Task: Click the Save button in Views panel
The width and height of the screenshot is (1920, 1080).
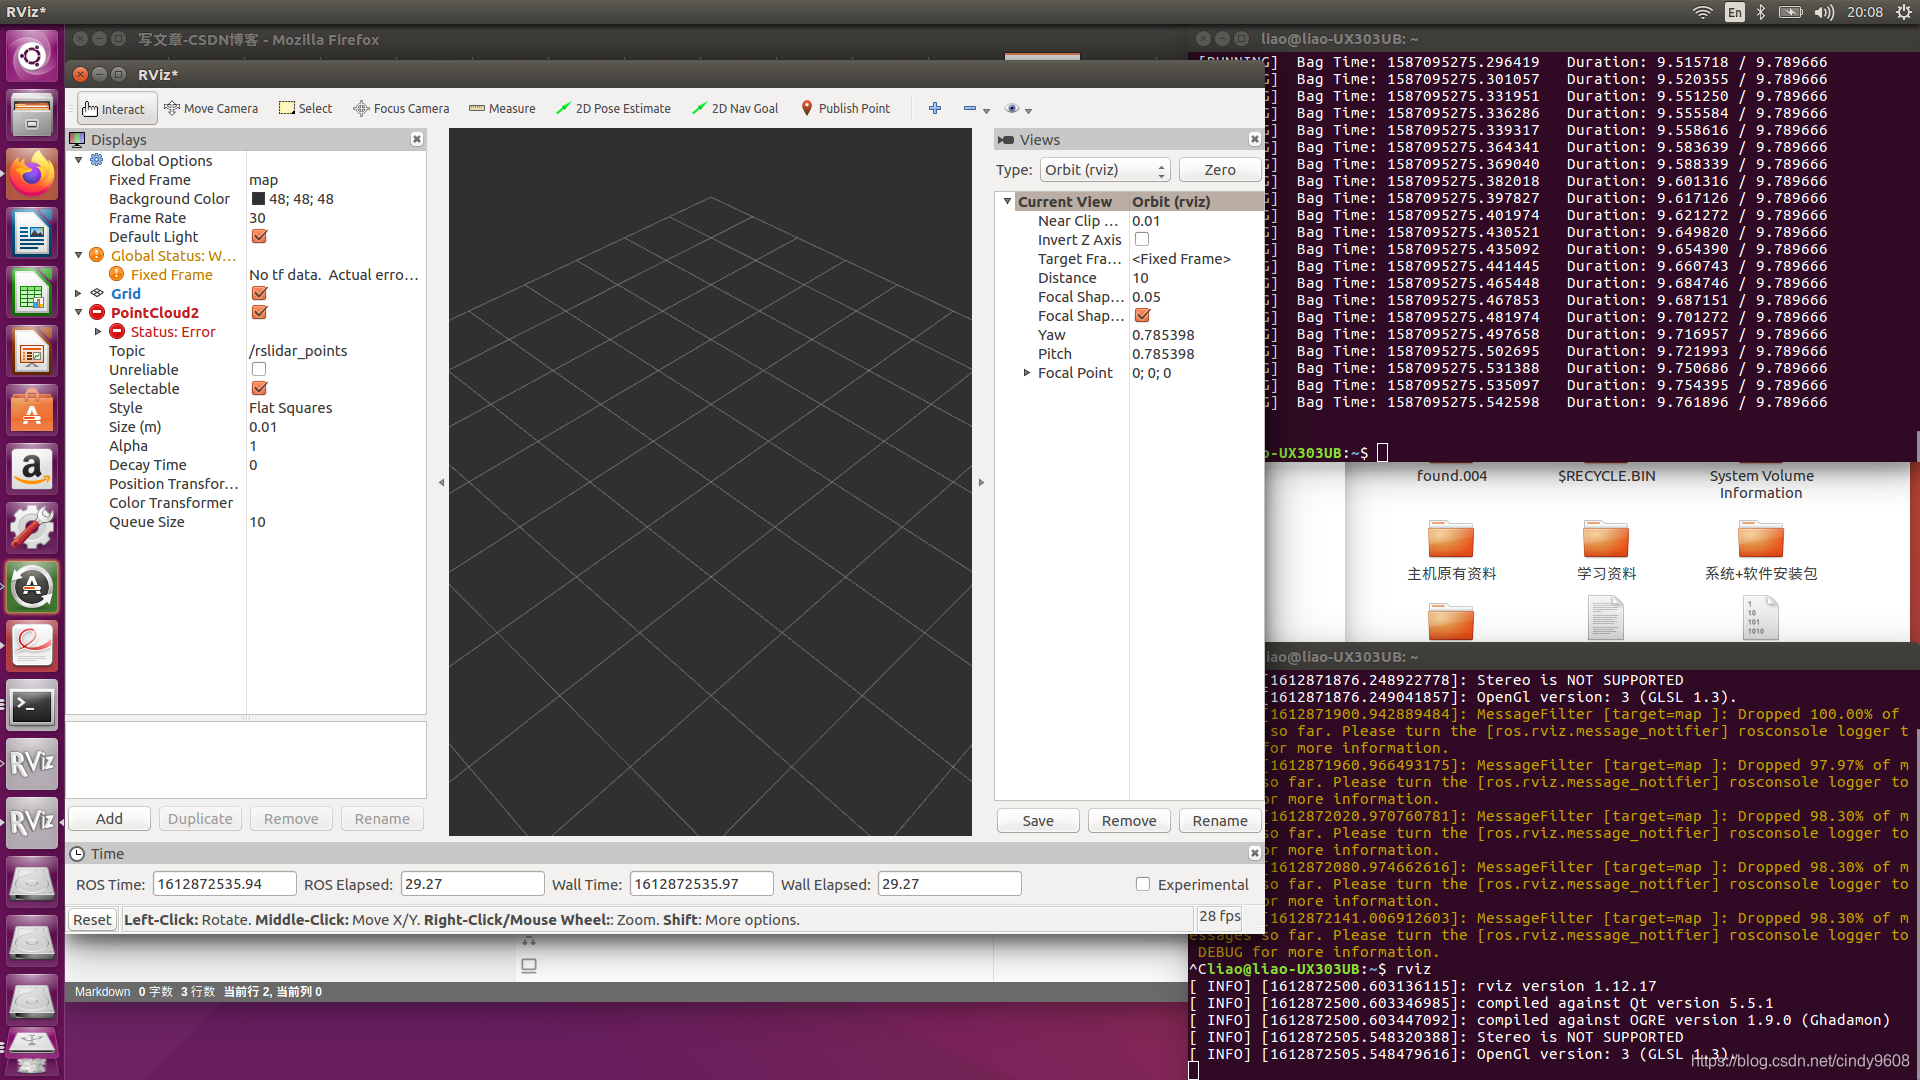Action: (1039, 820)
